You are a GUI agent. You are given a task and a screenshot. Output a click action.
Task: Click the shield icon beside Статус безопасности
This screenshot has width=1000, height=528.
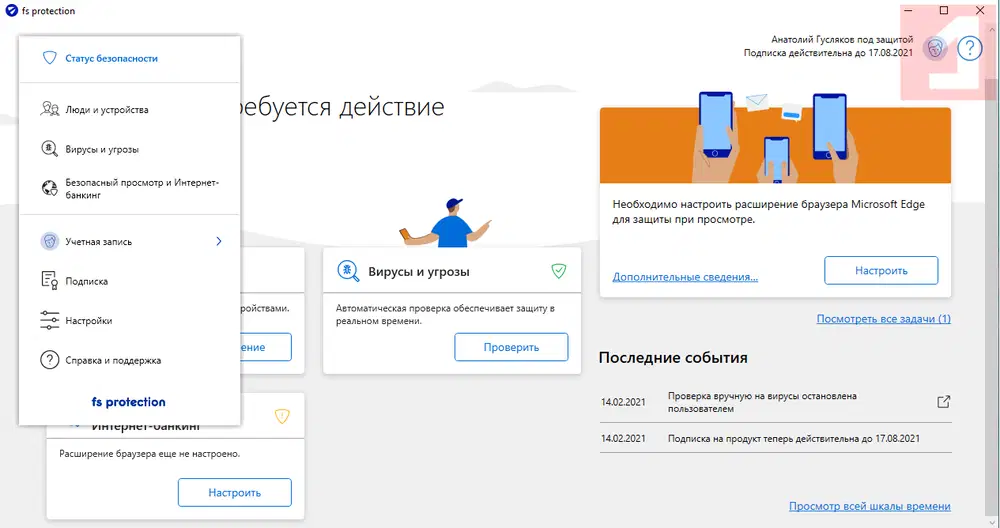point(49,58)
